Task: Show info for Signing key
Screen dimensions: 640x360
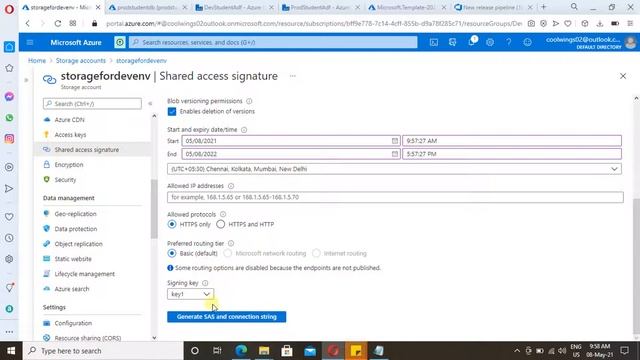Action: [205, 283]
